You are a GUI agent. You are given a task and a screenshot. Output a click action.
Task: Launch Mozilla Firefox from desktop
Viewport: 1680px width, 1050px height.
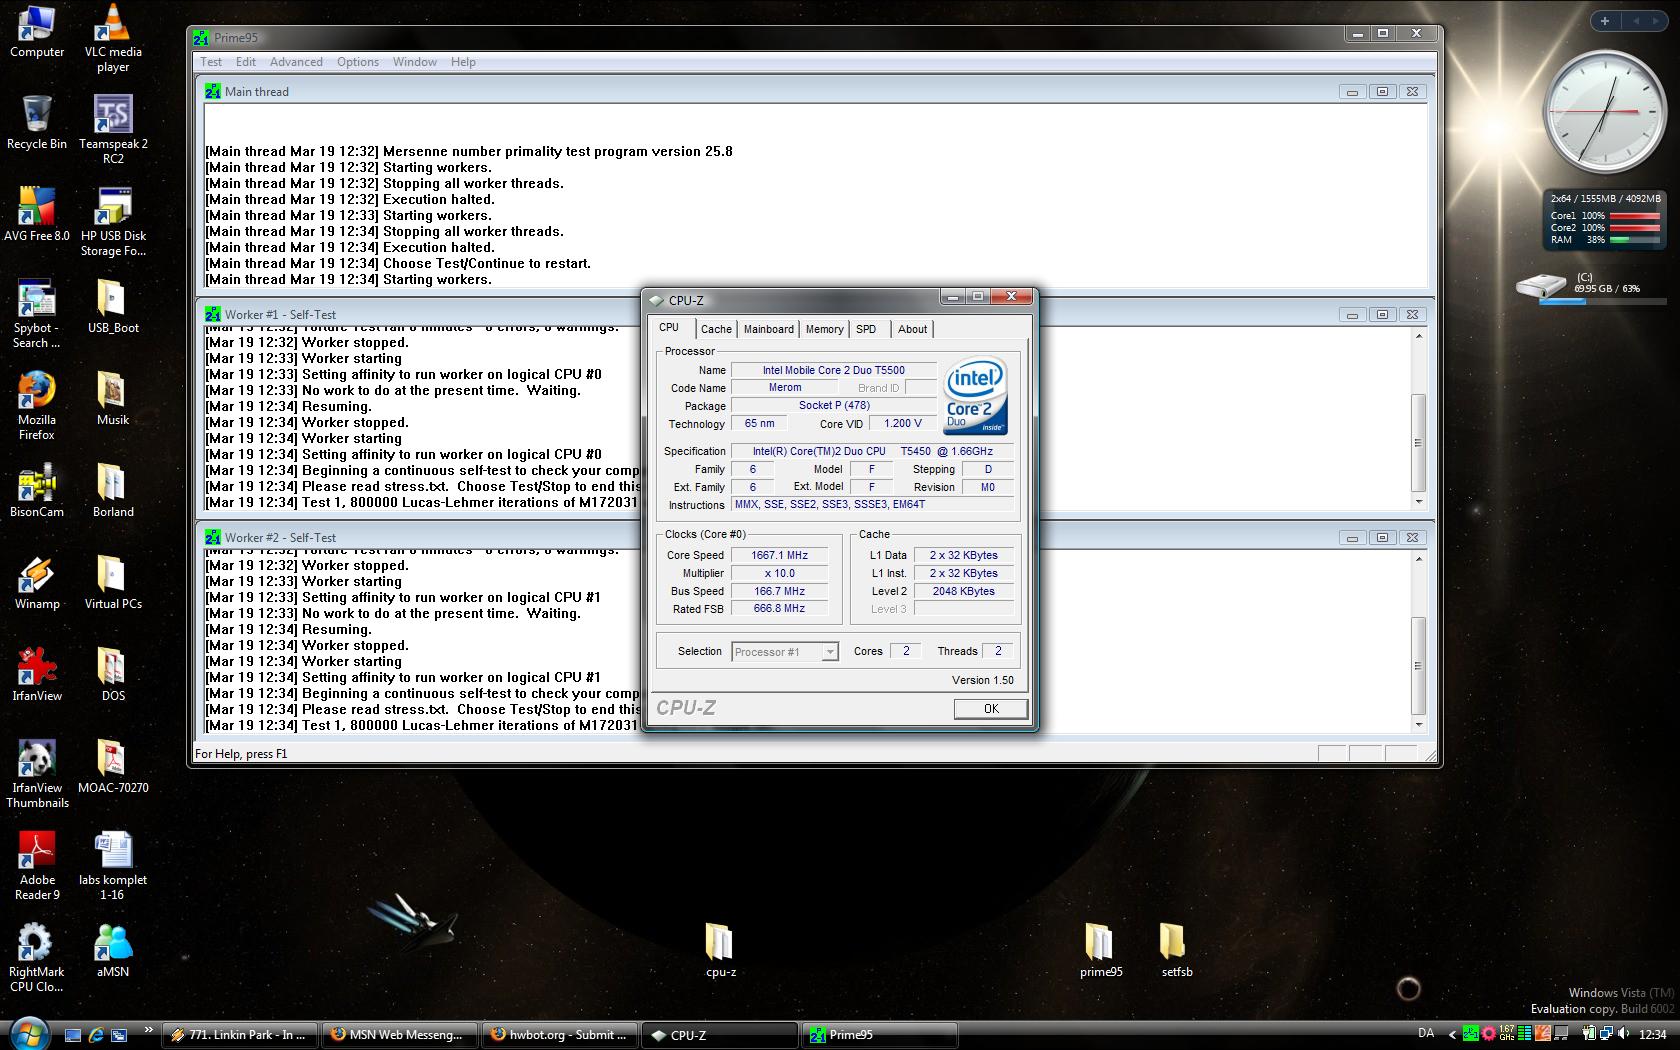tap(37, 406)
